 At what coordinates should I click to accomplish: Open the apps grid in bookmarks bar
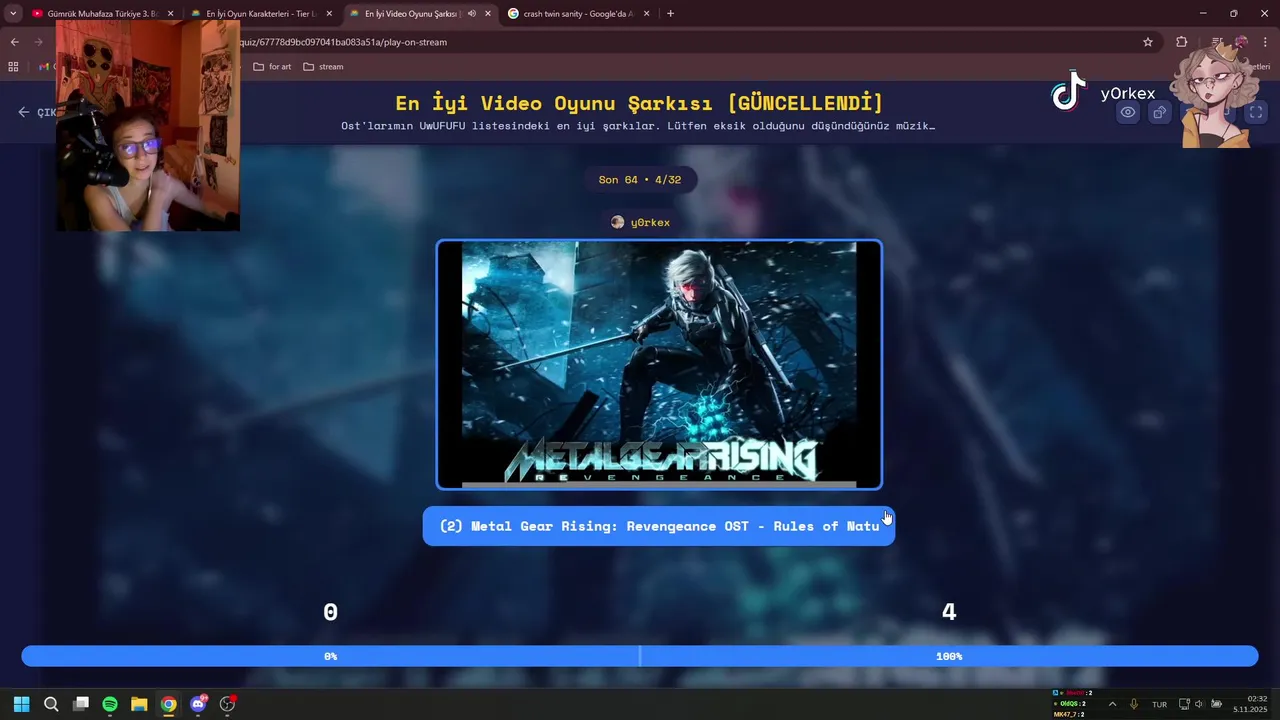coord(13,67)
